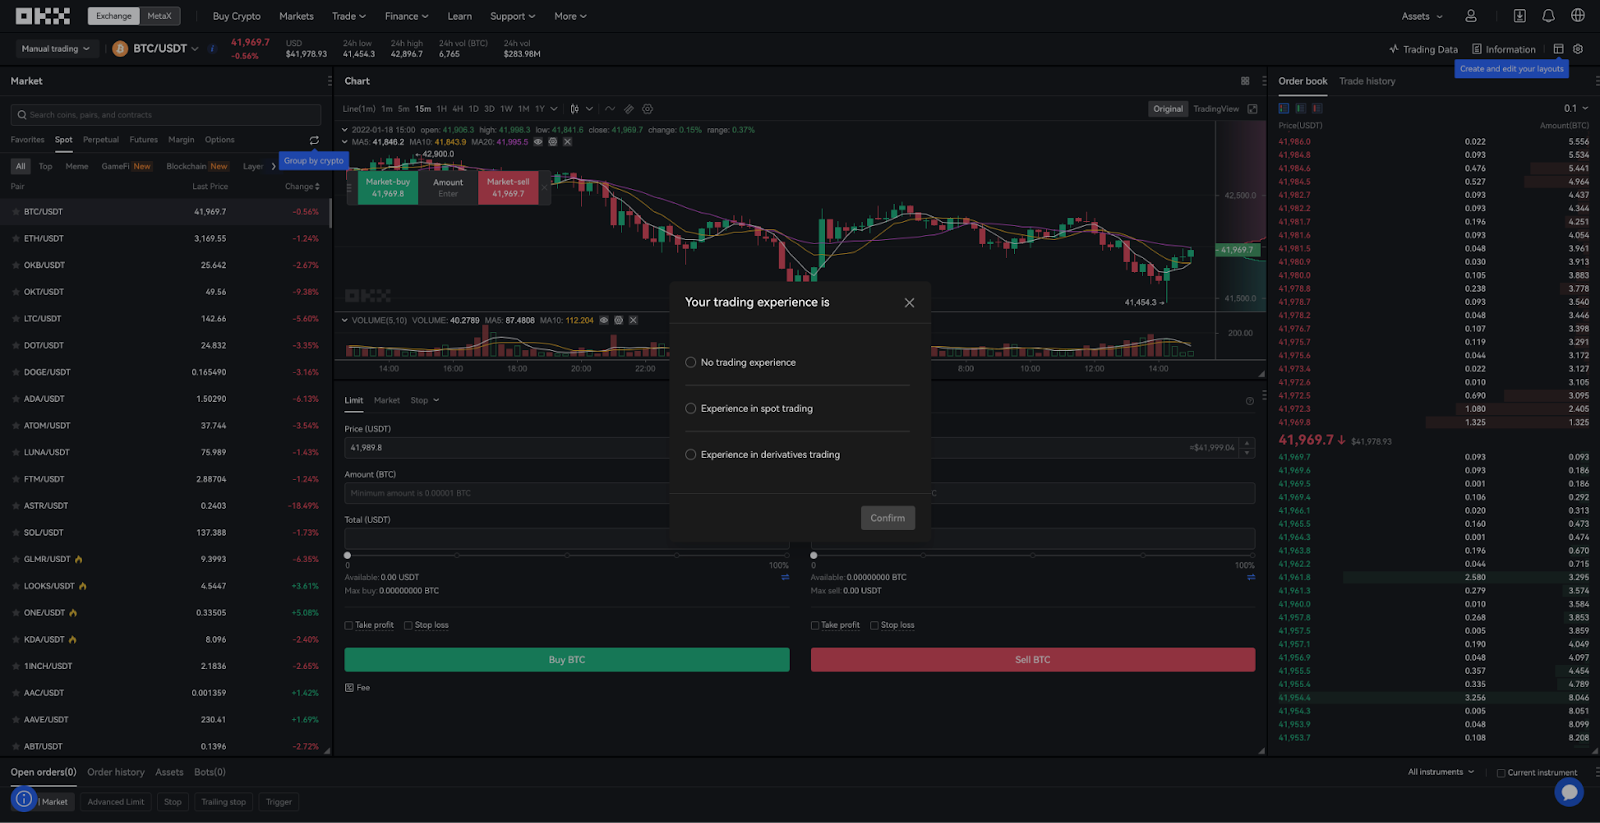Toggle MA indicator visibility eye icon

(x=538, y=142)
